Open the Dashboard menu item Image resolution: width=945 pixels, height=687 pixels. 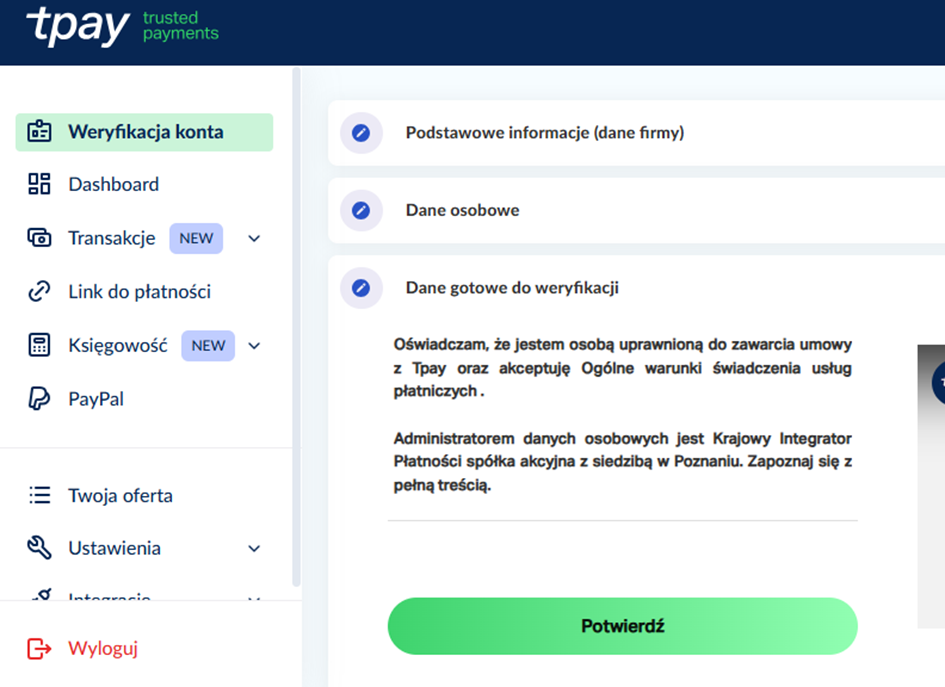[113, 184]
